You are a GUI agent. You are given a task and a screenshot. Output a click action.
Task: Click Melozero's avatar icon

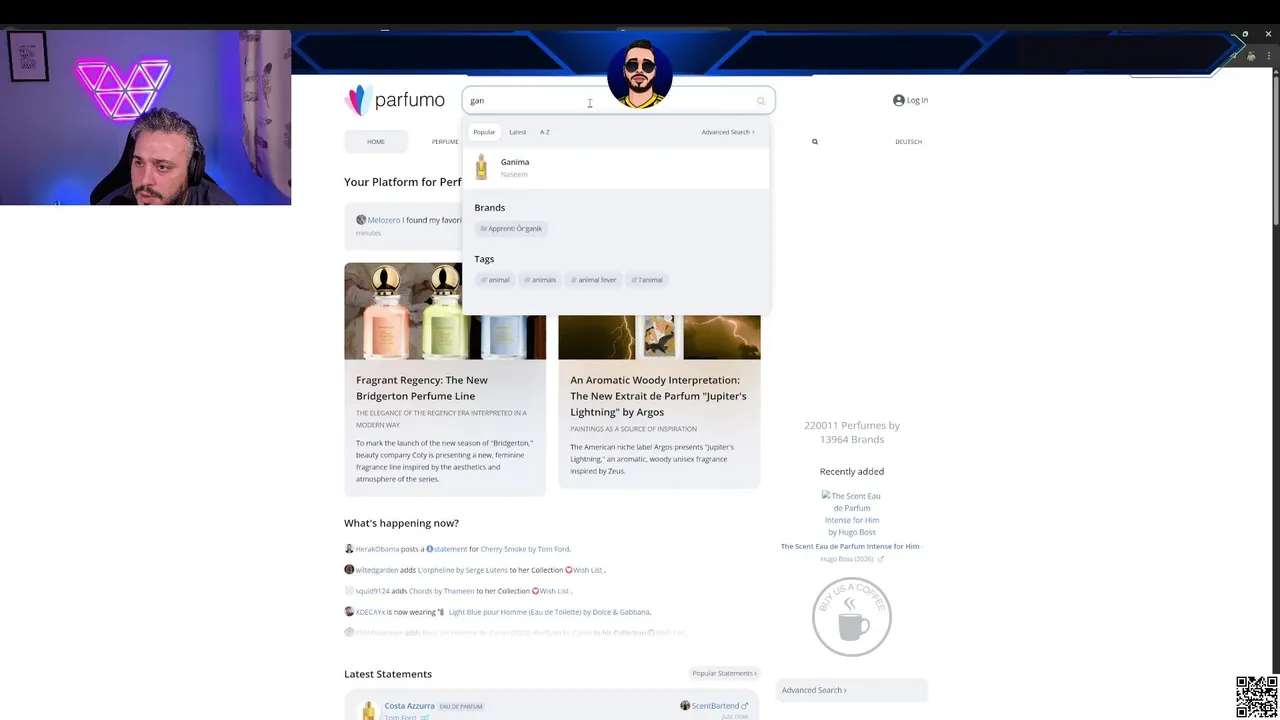tap(361, 220)
